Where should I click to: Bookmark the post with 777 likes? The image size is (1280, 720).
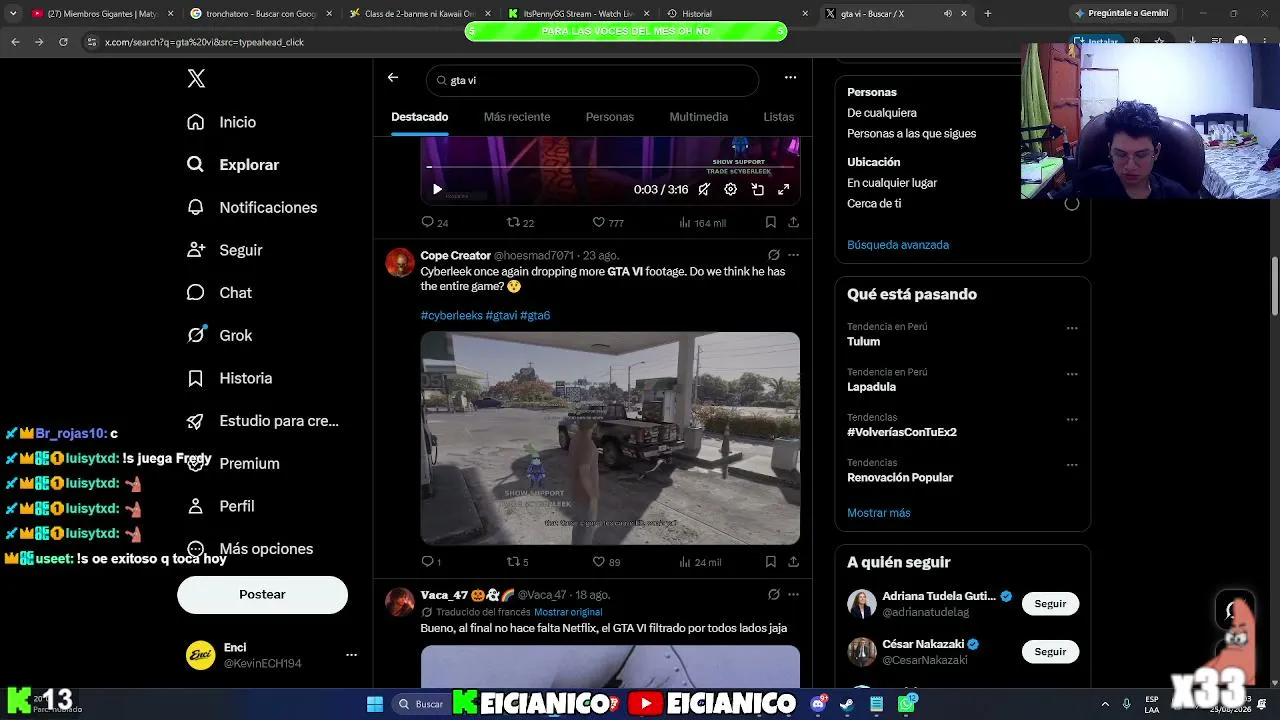(770, 222)
